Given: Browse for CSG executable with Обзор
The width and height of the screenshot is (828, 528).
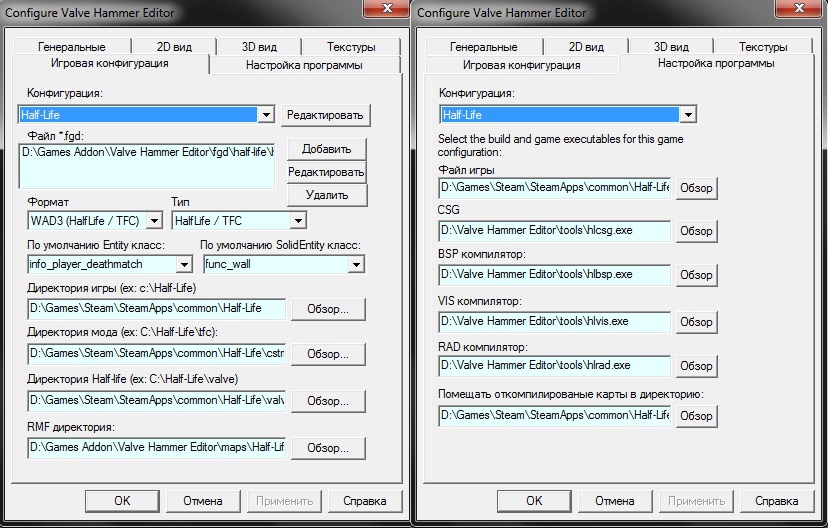Looking at the screenshot, I should click(x=697, y=231).
